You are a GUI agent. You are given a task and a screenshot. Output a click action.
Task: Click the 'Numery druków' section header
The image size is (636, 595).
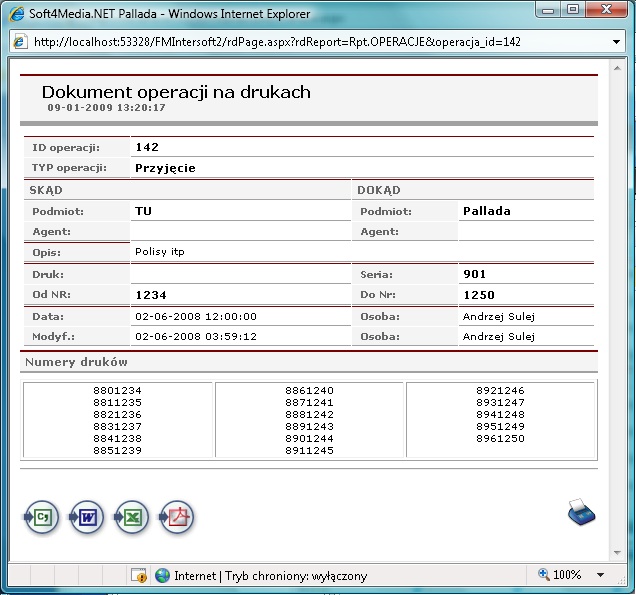[76, 362]
